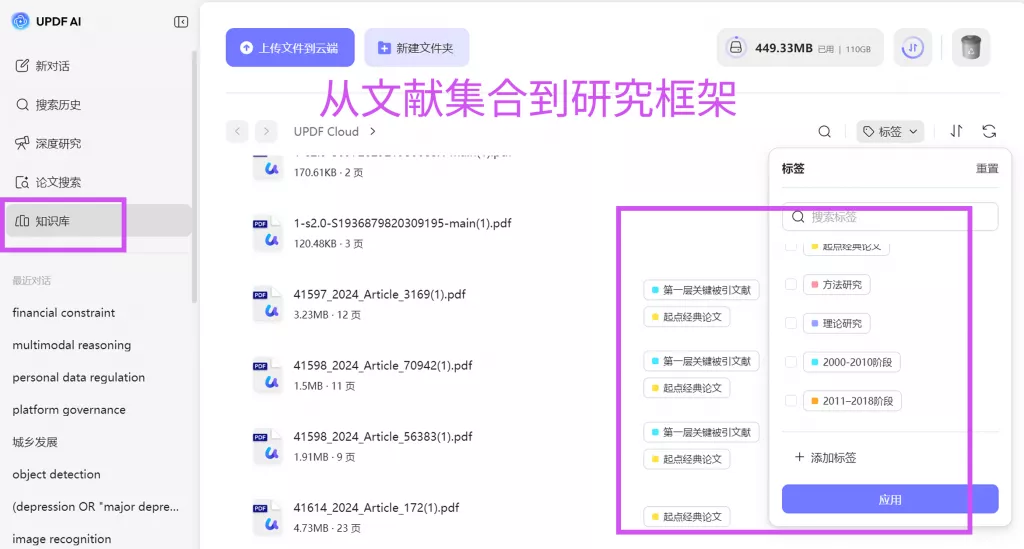The image size is (1024, 549).
Task: Open recent chat 城乡发展
Action: 35,442
